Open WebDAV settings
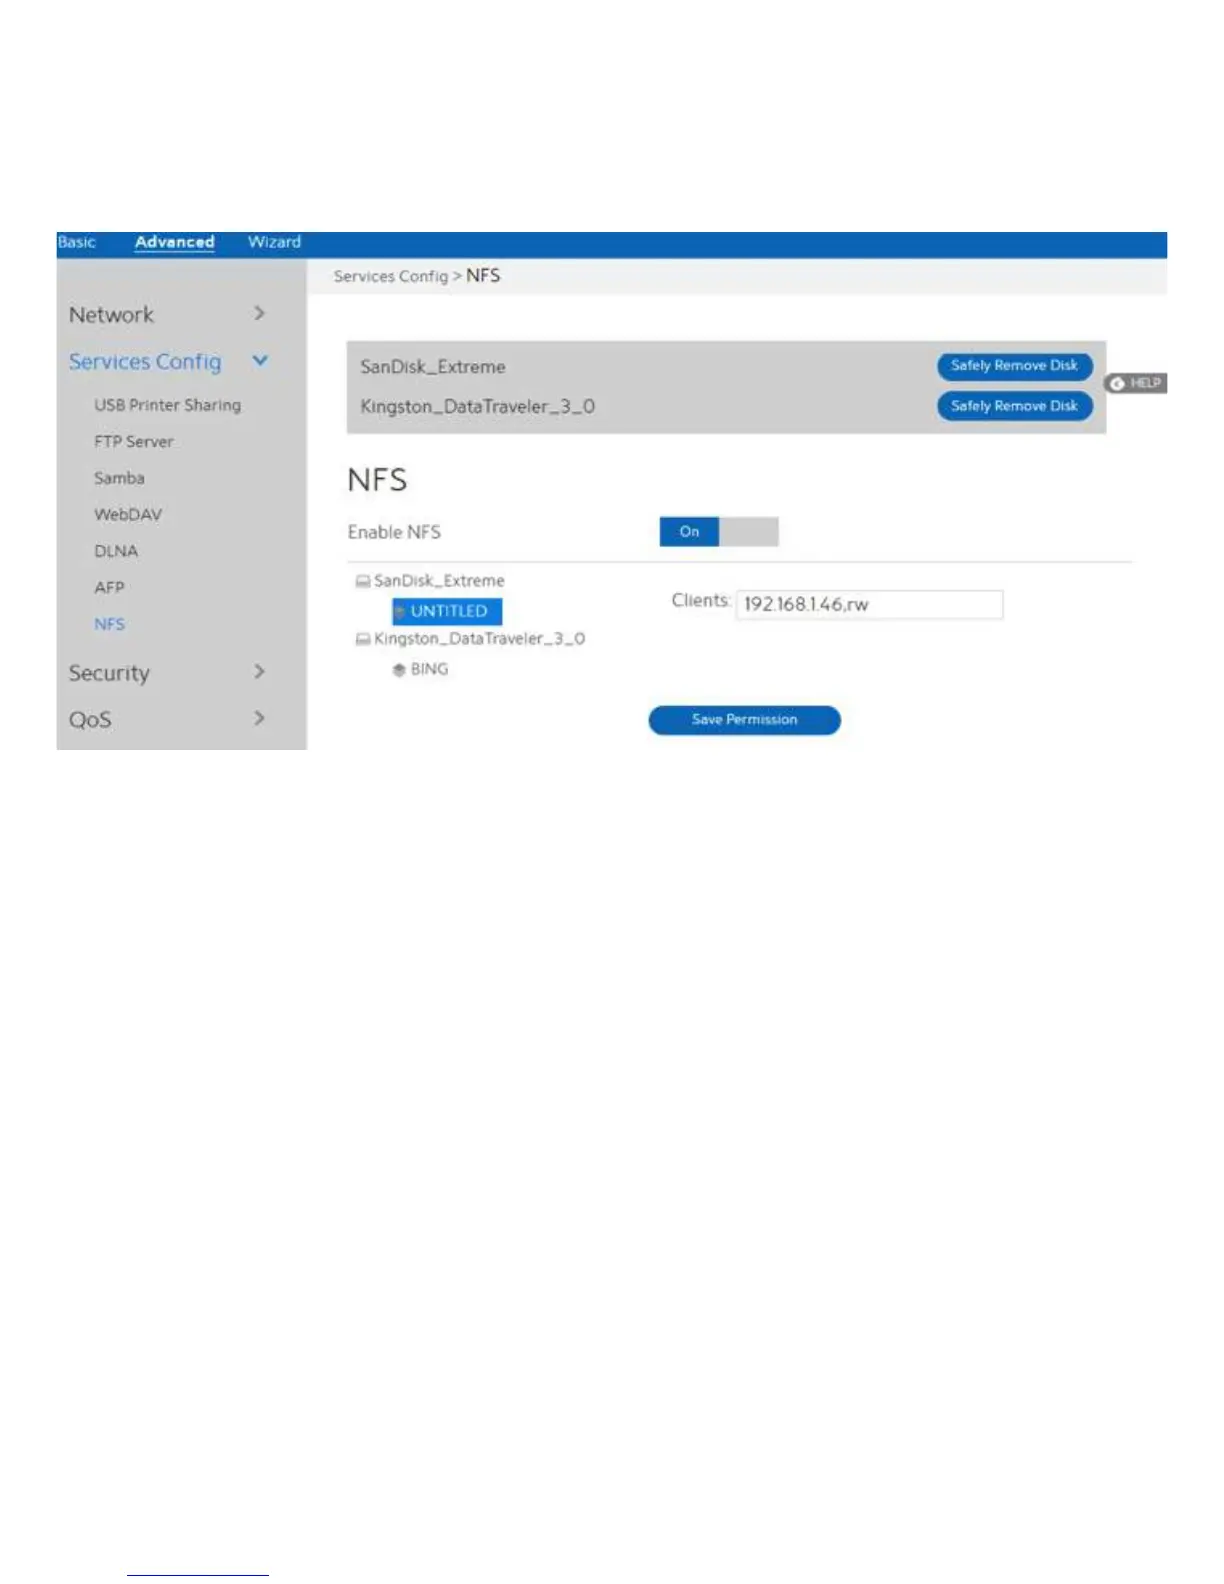 (128, 514)
